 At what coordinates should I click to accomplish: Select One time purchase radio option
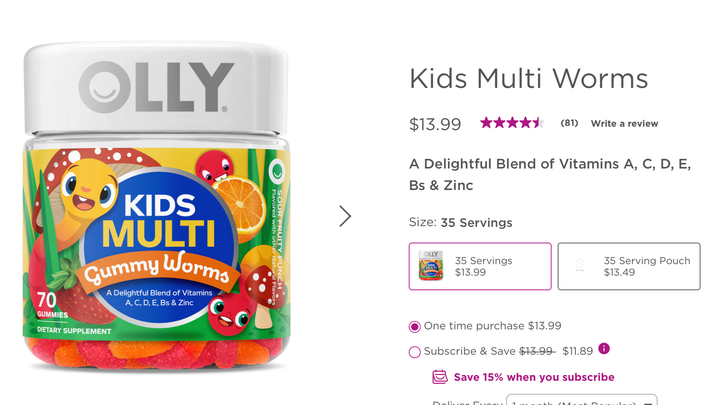pos(415,326)
